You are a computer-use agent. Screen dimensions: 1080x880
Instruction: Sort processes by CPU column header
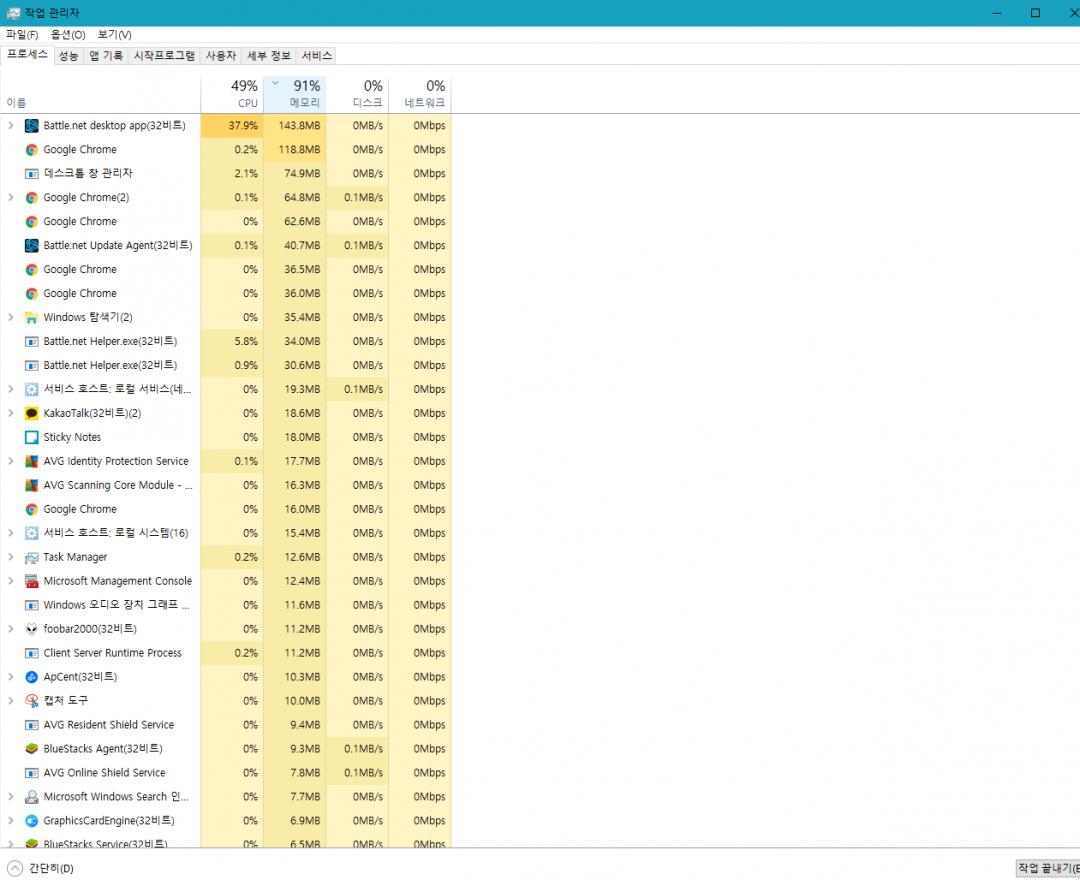pos(232,94)
